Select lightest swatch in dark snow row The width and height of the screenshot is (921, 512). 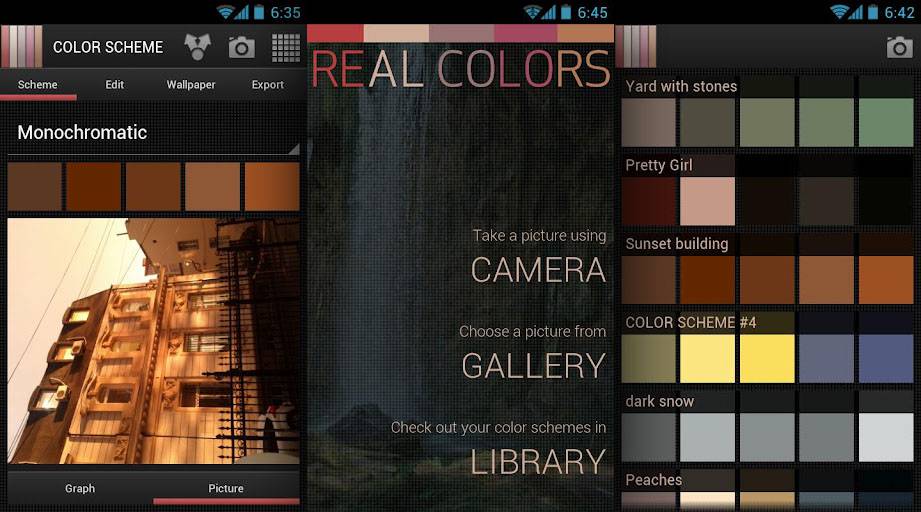coord(886,437)
